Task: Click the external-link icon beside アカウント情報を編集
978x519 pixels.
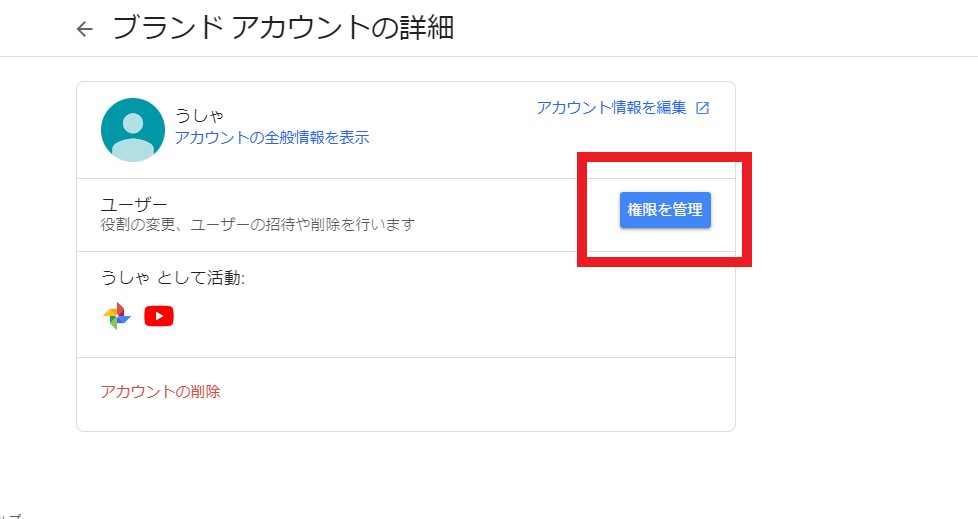Action: point(702,108)
